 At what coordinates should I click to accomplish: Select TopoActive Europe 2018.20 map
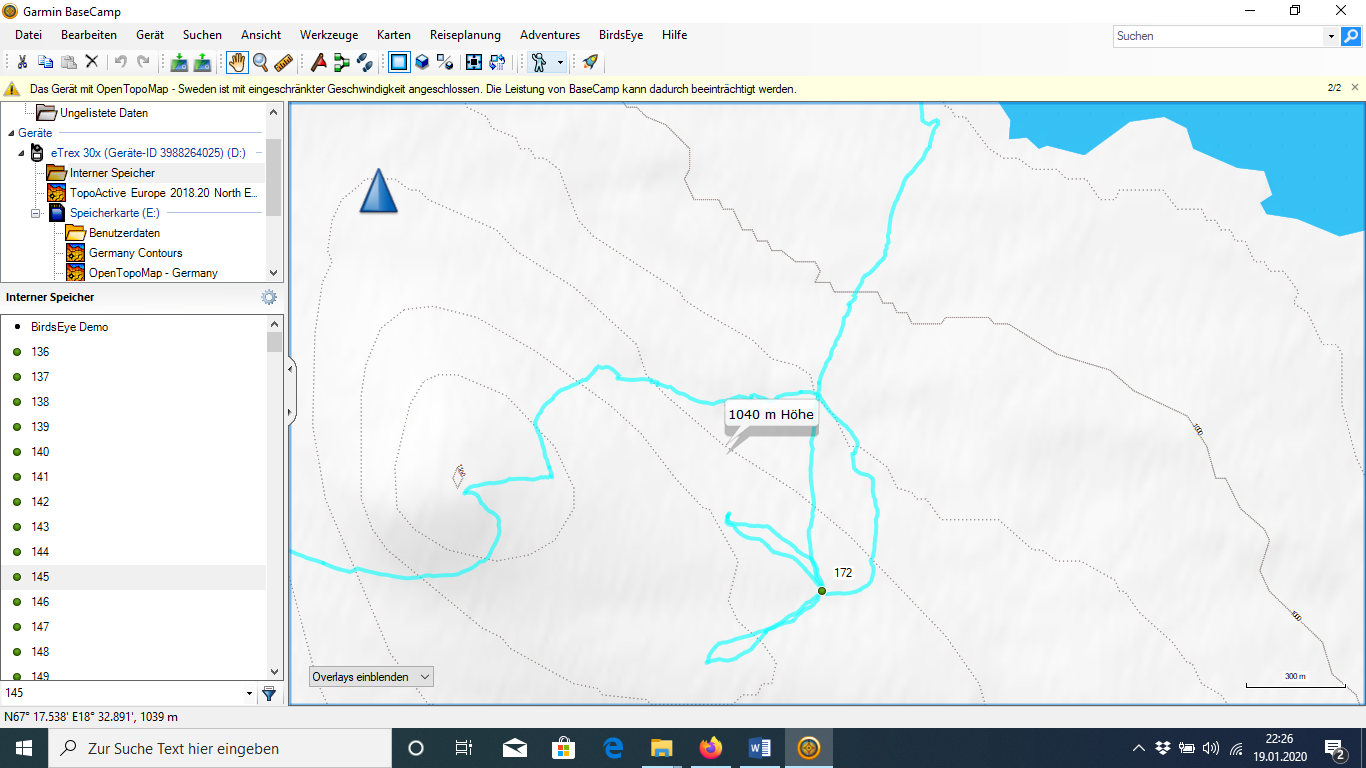(164, 193)
